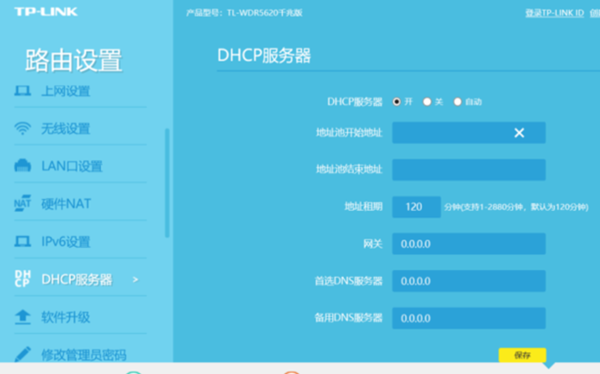600x374 pixels.
Task: Click the 软件升级 upload arrow icon
Action: [x=23, y=317]
